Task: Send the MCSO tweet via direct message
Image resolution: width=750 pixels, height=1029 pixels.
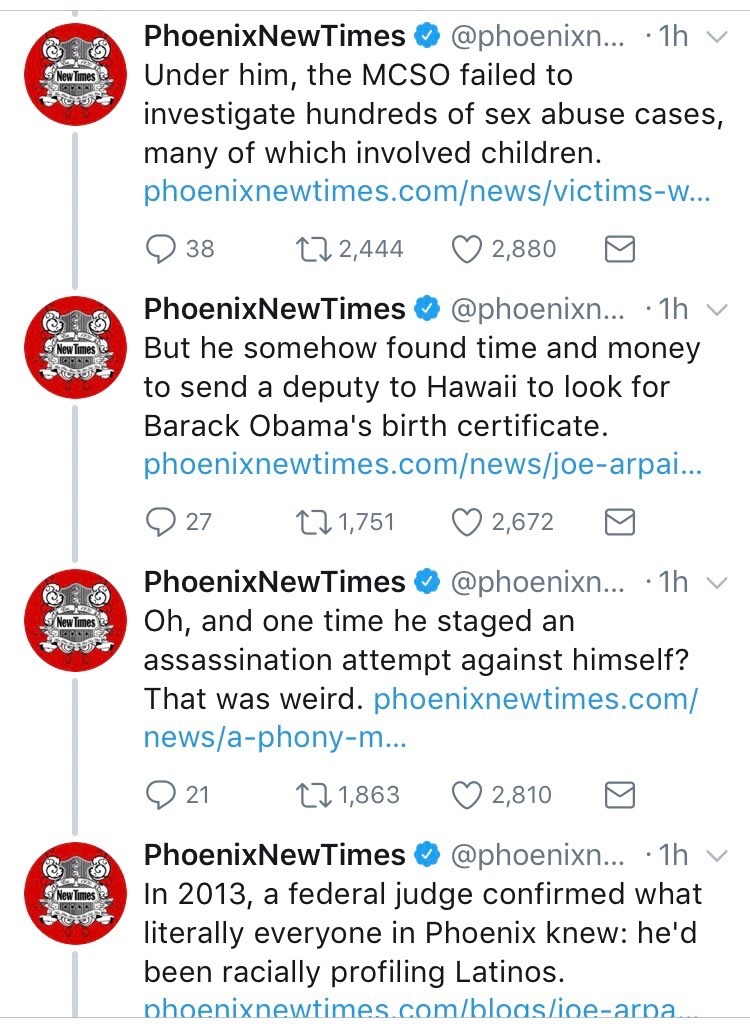Action: pyautogui.click(x=621, y=249)
